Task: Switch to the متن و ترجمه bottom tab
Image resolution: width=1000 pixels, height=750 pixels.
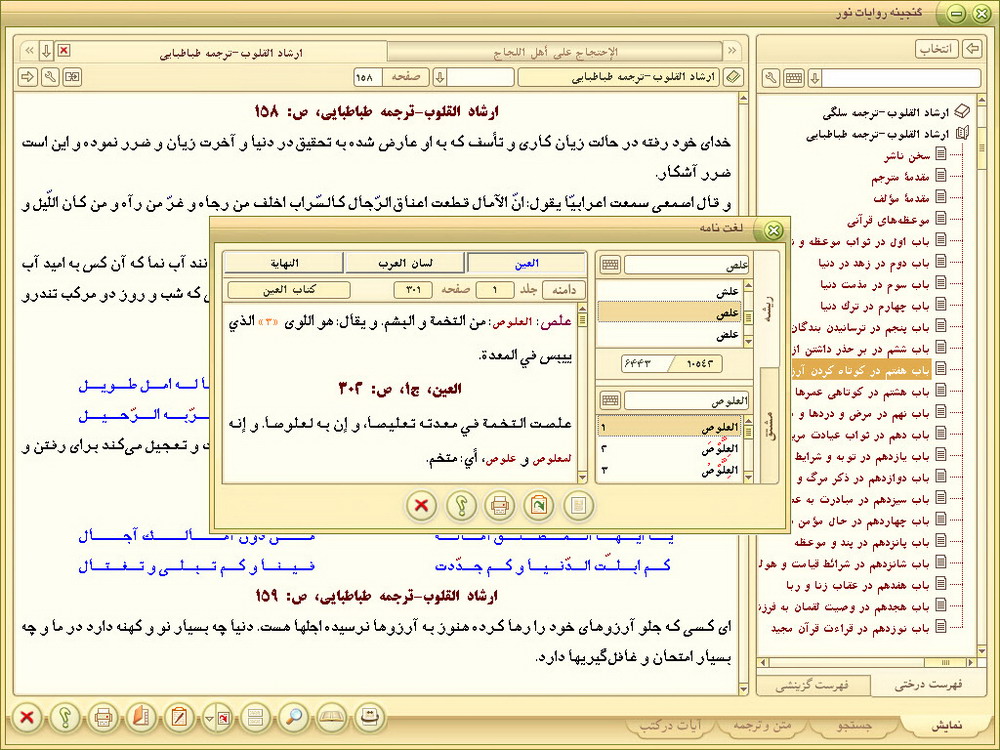Action: point(762,726)
